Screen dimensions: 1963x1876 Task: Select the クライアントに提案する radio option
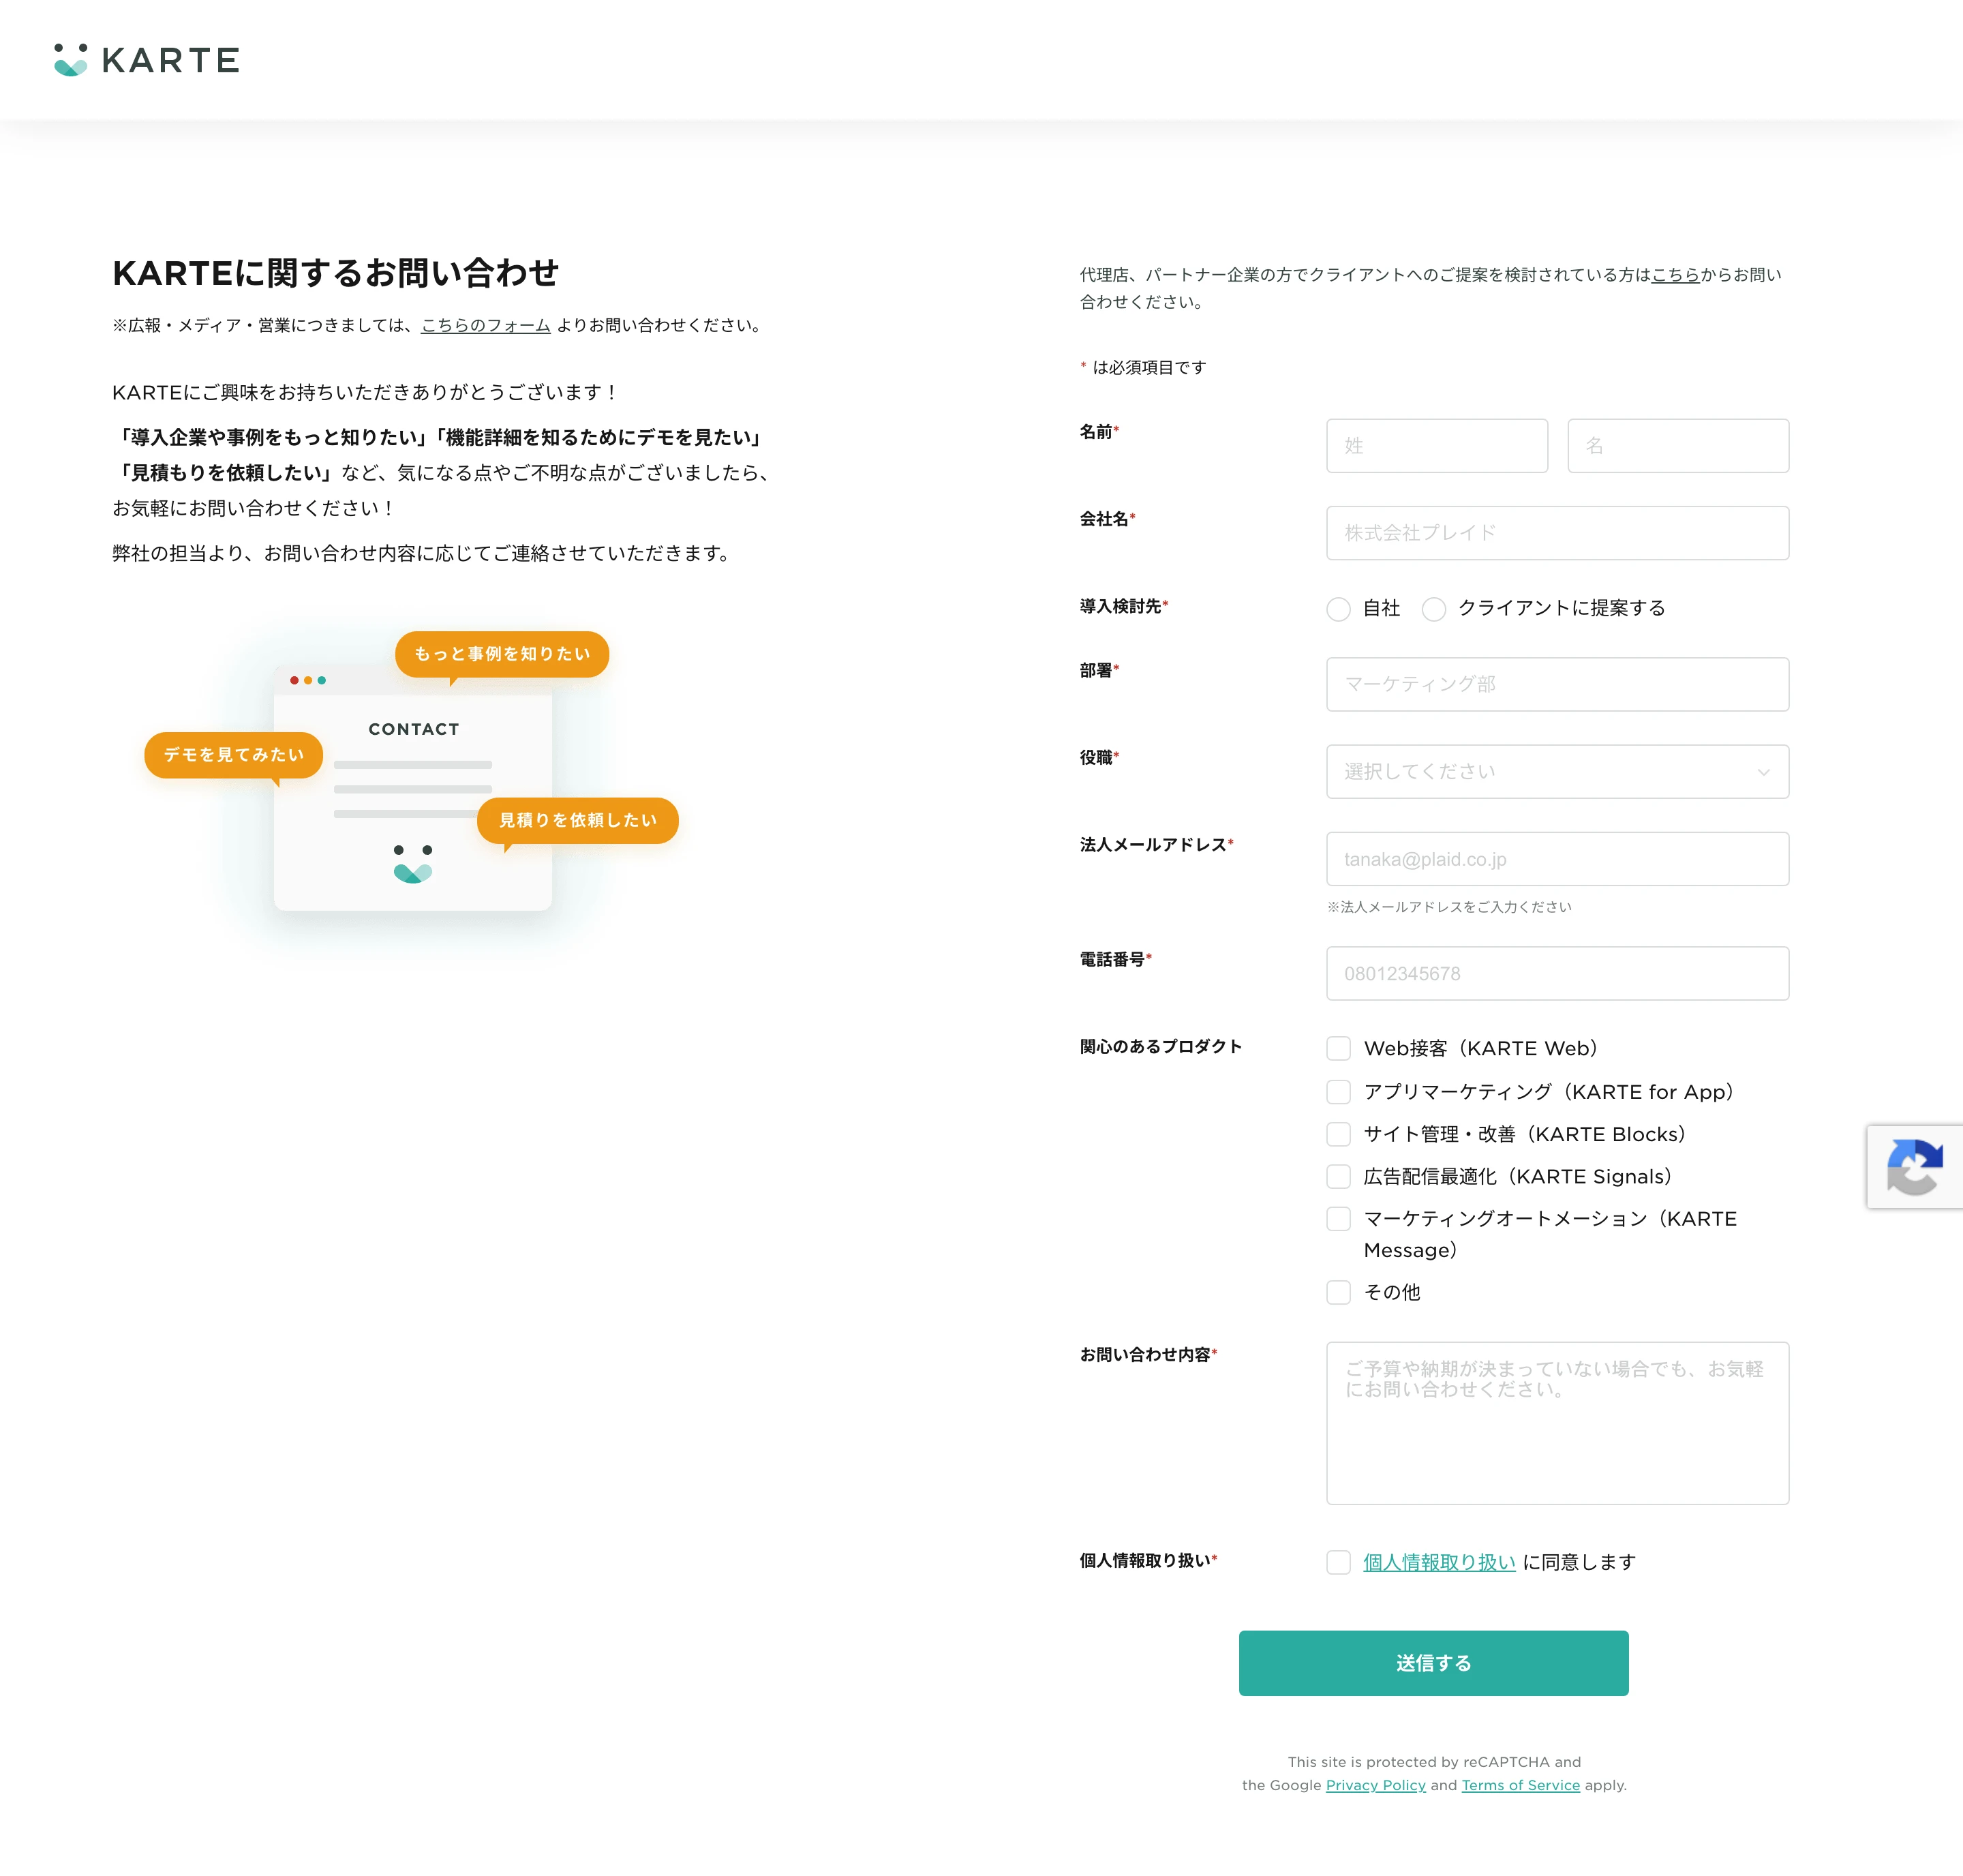tap(1434, 609)
